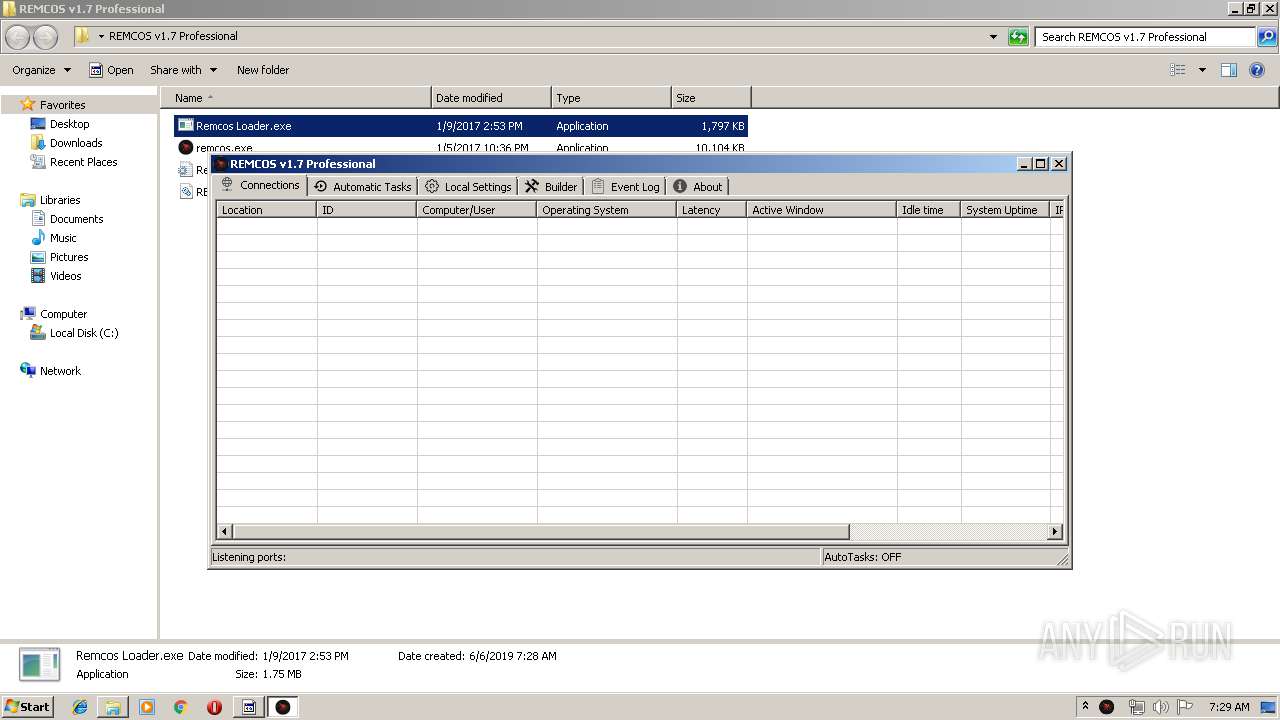This screenshot has height=720, width=1280.
Task: Select Libraries in the navigation pane
Action: (60, 200)
